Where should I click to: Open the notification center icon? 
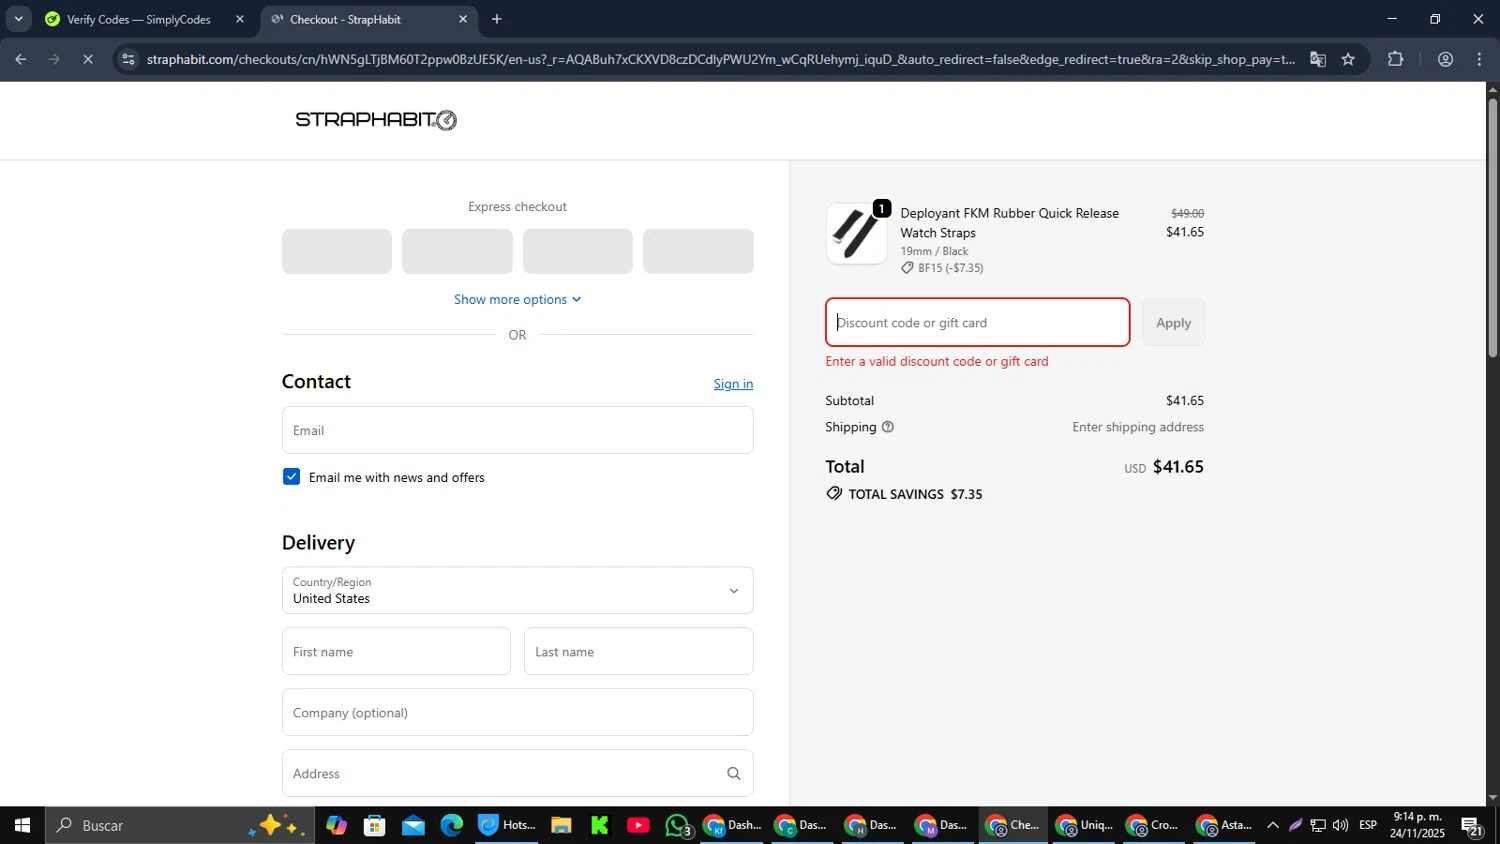[1472, 826]
